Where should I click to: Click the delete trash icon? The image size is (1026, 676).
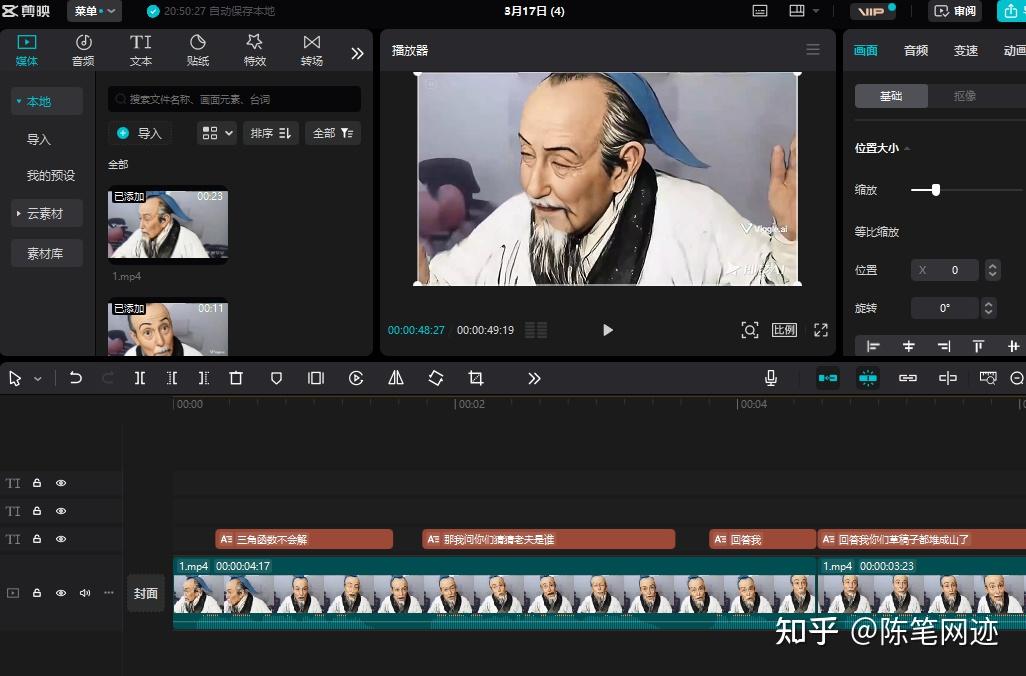point(236,378)
